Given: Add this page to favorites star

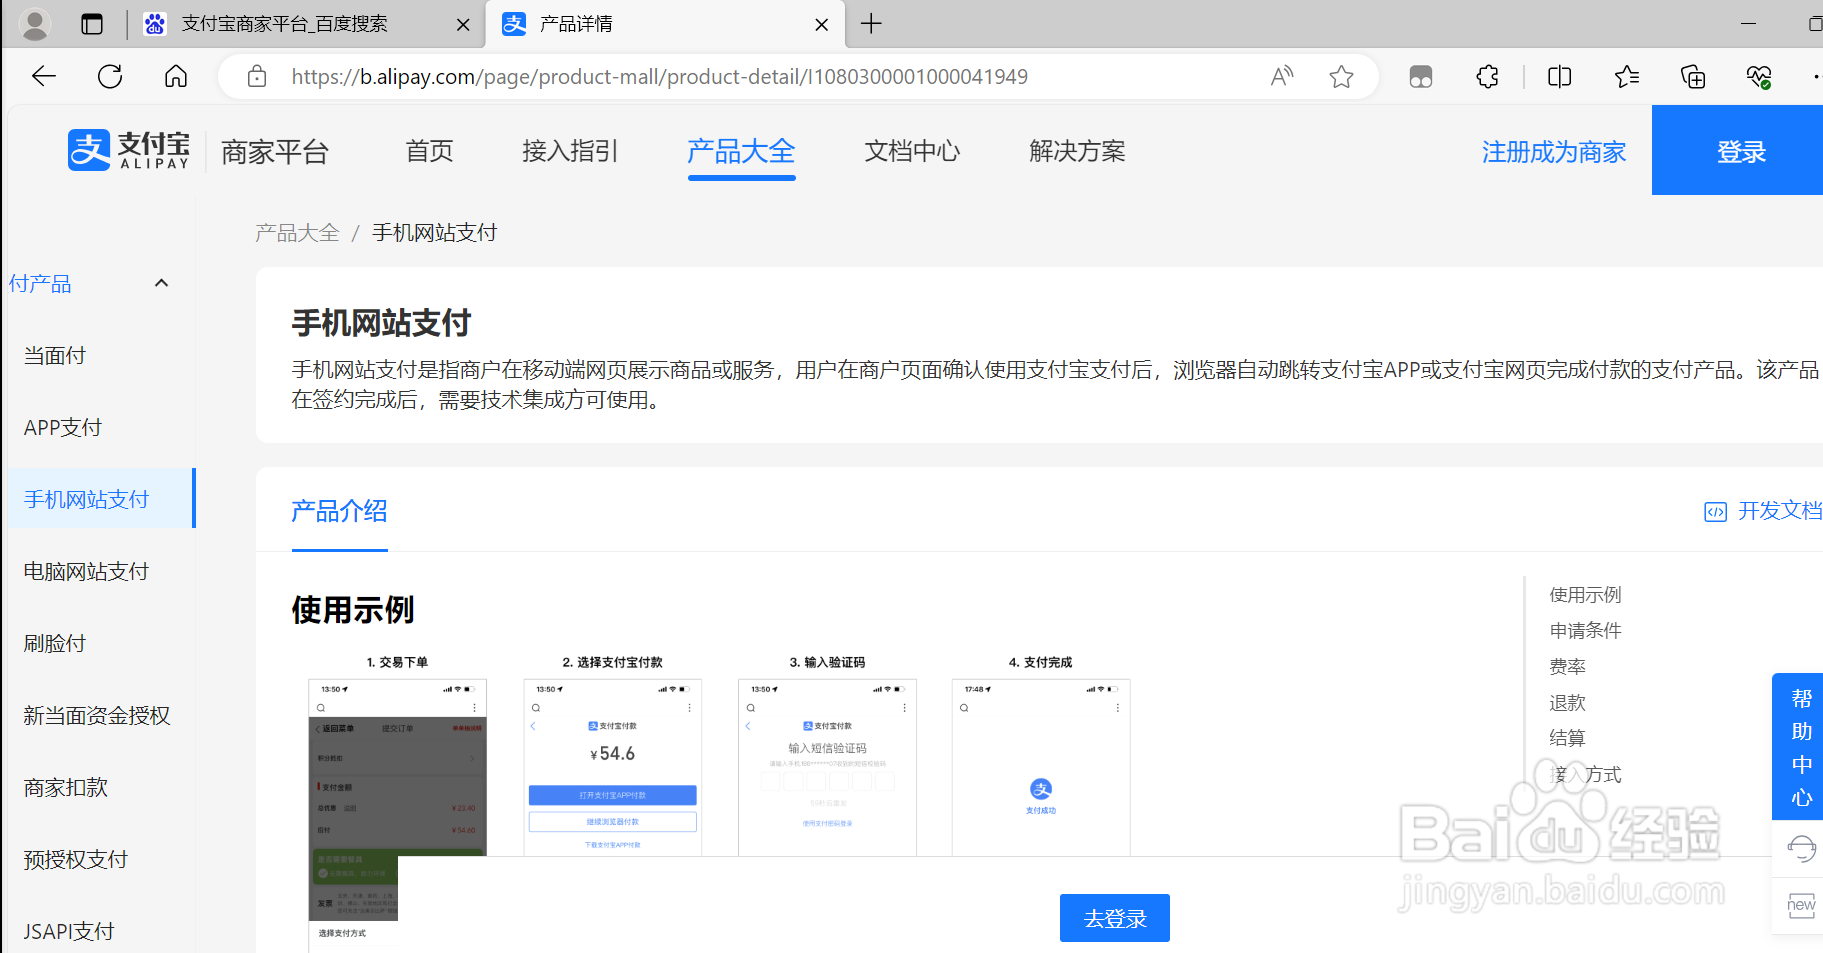Looking at the screenshot, I should coord(1341,76).
